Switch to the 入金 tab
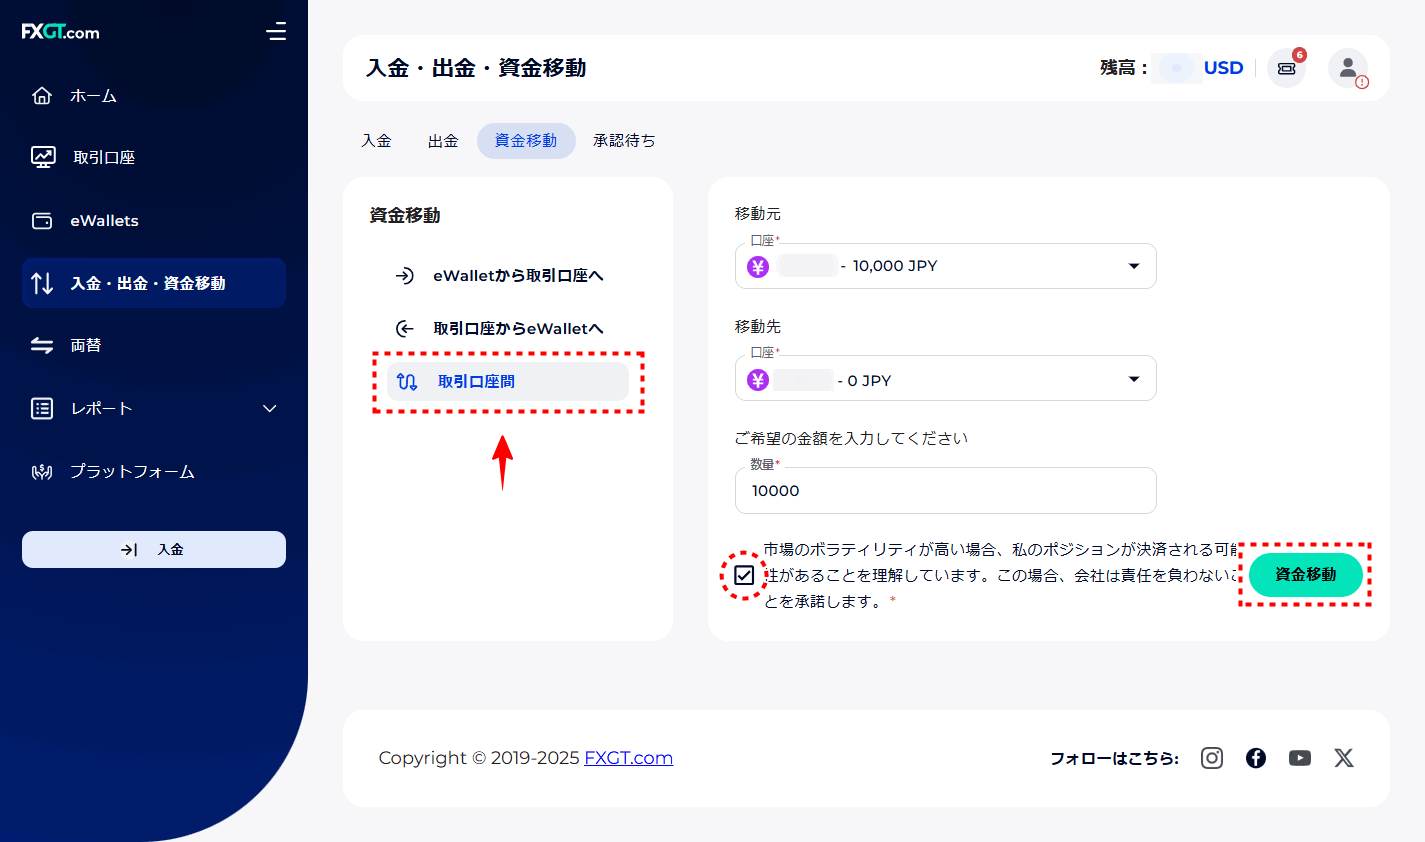 click(377, 141)
